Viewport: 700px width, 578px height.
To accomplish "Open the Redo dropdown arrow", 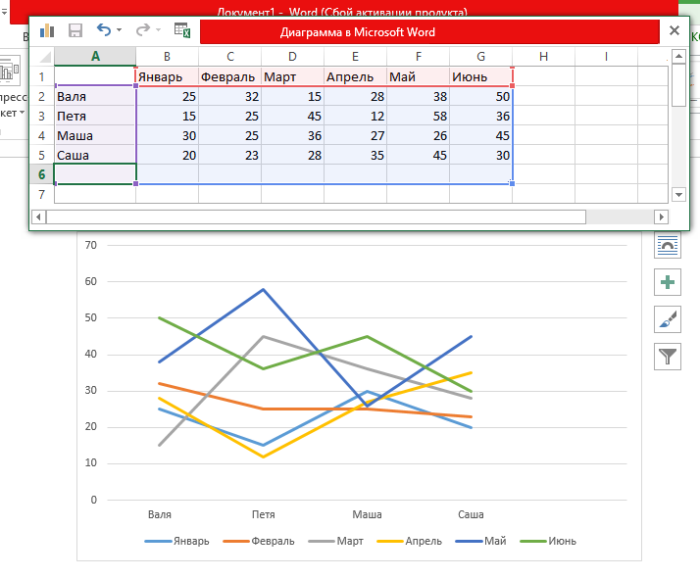I will coord(158,30).
